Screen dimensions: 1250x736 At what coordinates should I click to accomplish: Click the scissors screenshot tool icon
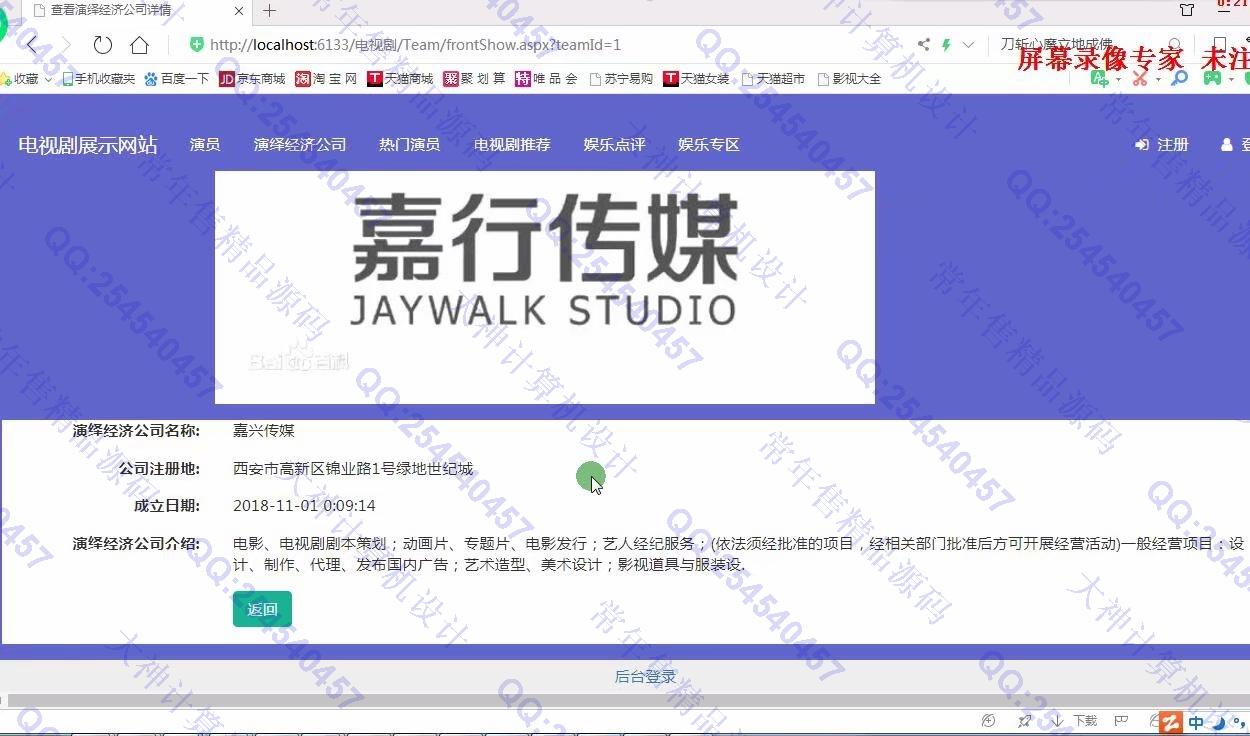pos(1139,79)
